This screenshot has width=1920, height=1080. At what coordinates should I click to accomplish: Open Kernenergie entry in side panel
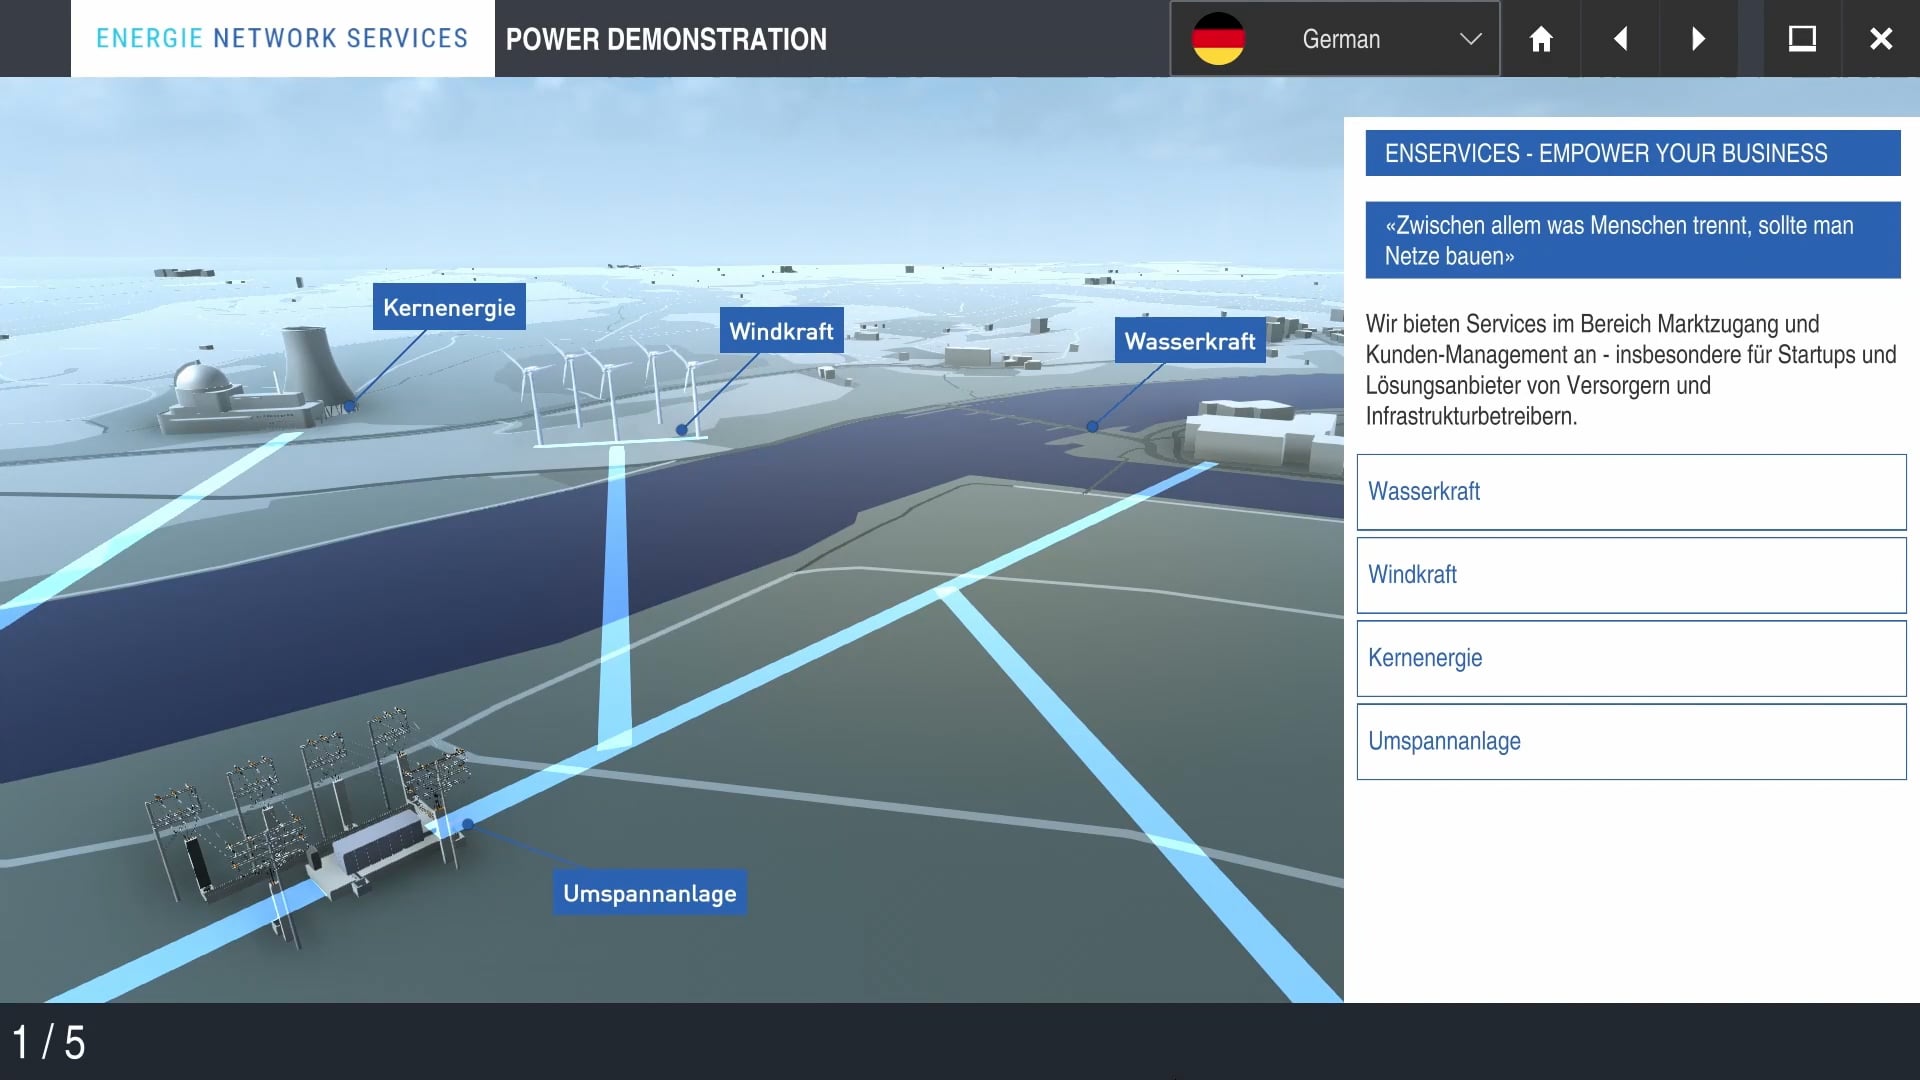[x=1631, y=658]
